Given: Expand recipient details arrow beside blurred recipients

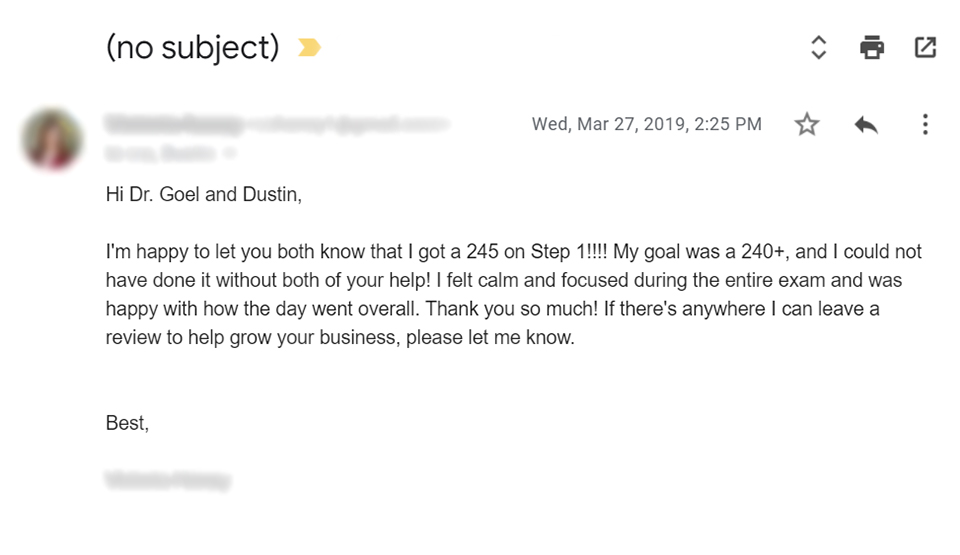Looking at the screenshot, I should pyautogui.click(x=230, y=153).
